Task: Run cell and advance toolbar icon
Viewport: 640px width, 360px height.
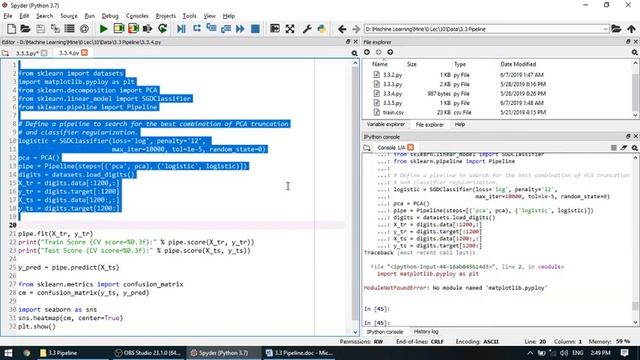Action: tap(133, 29)
